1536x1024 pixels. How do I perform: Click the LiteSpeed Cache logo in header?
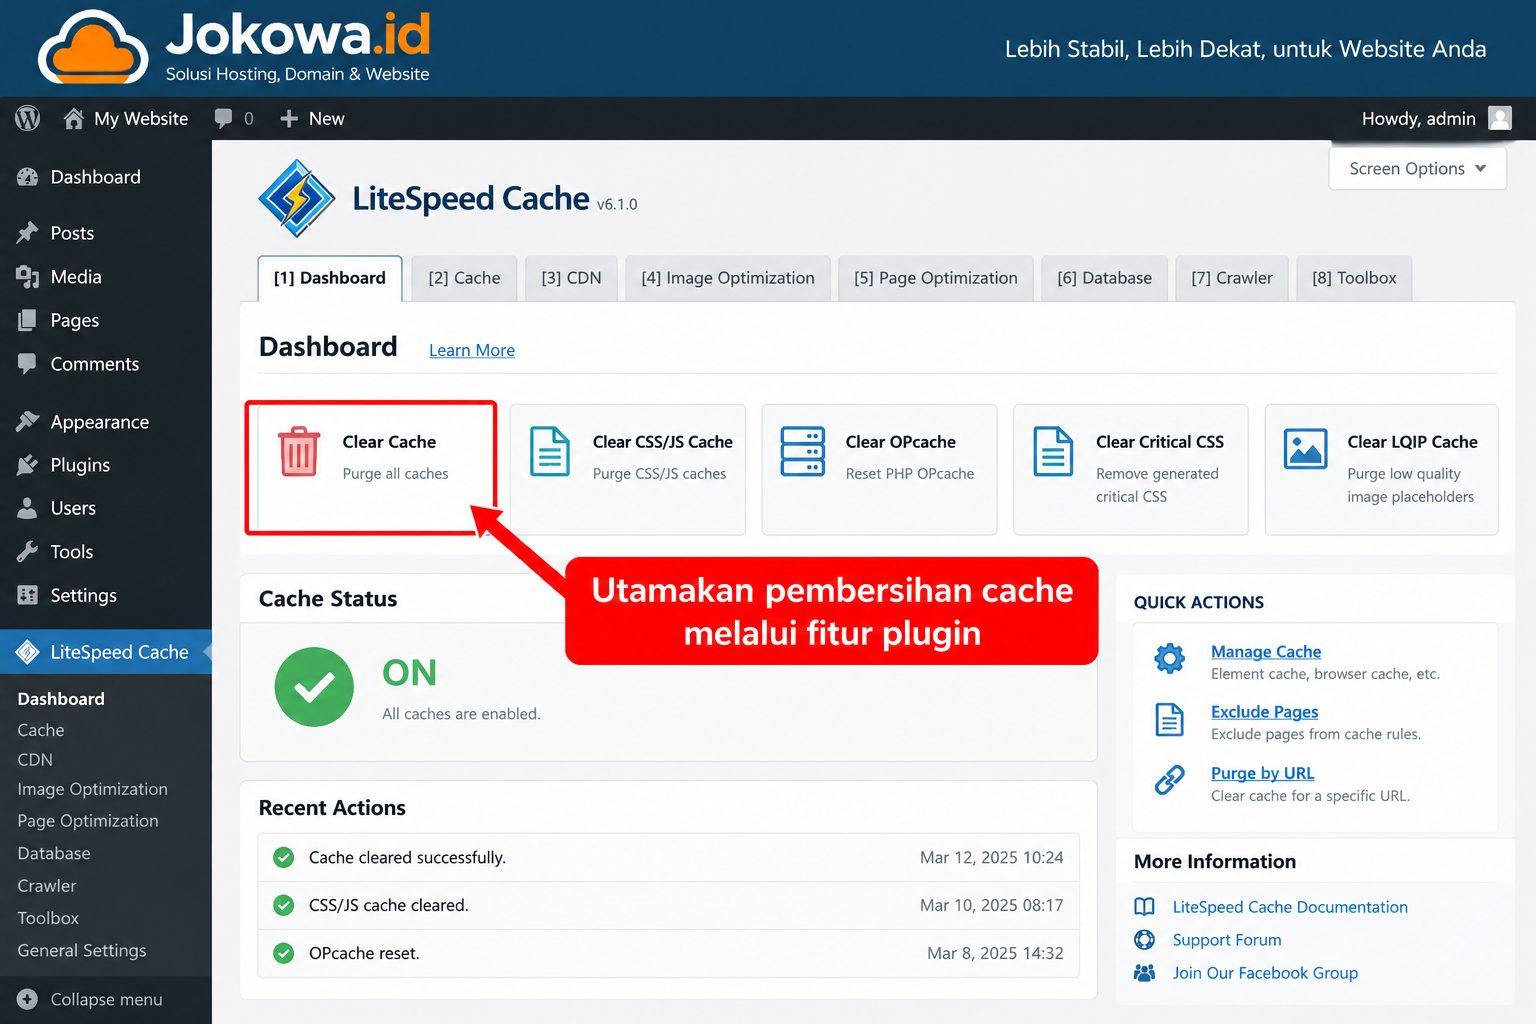pos(297,198)
